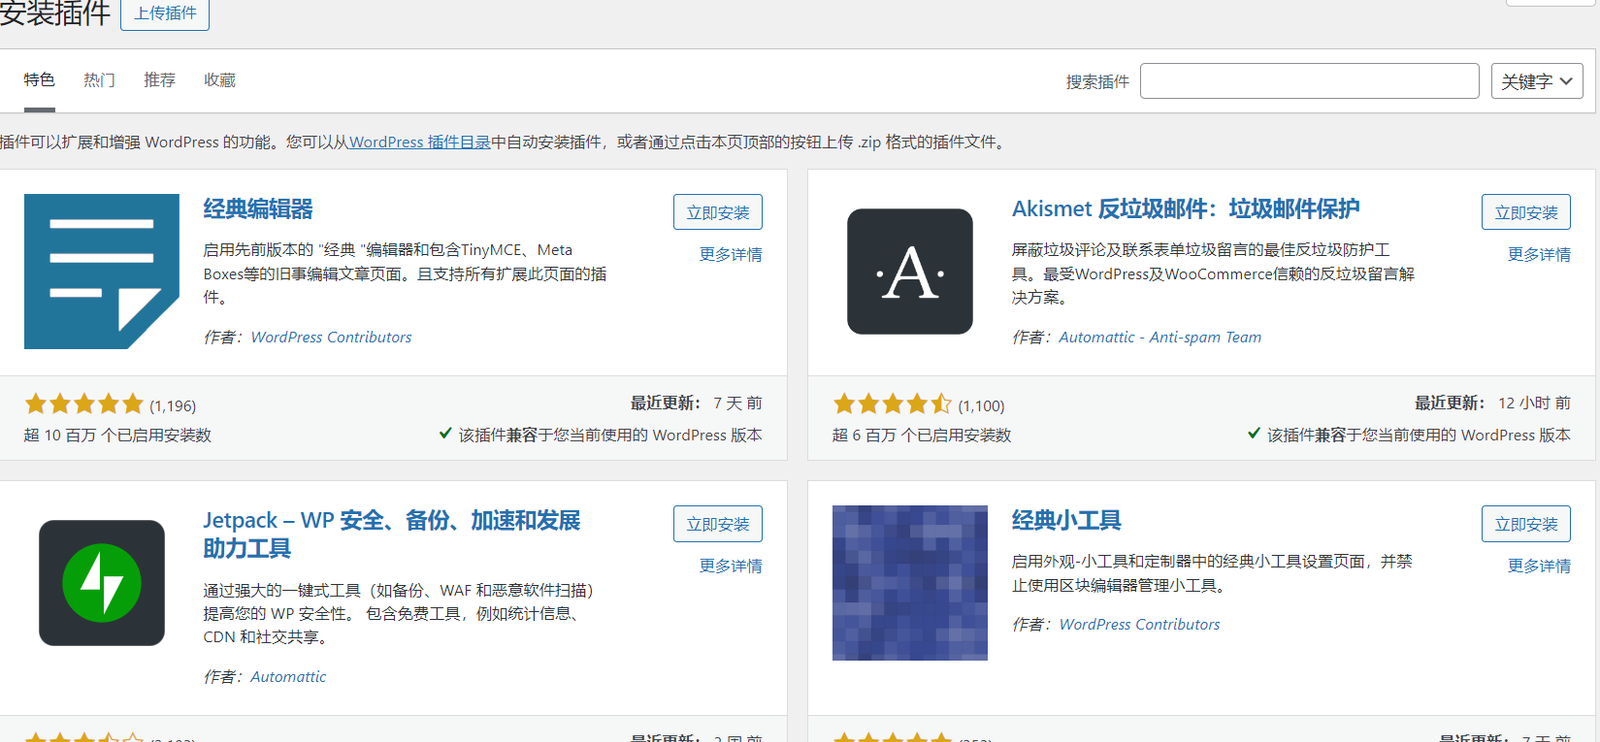View 更多详情 for Jetpack

[x=731, y=566]
